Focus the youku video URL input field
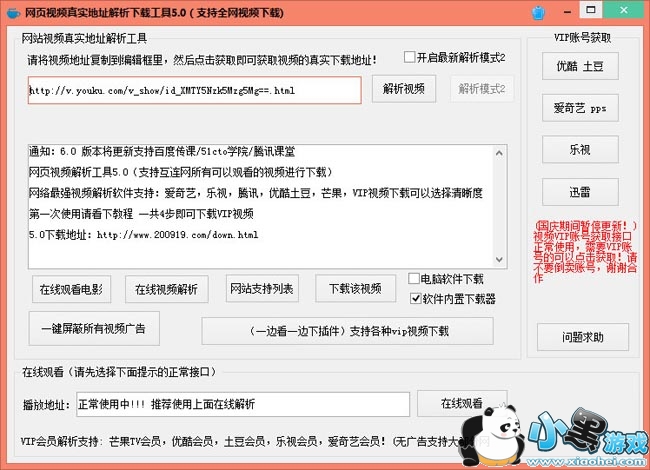Image resolution: width=650 pixels, height=470 pixels. click(194, 90)
